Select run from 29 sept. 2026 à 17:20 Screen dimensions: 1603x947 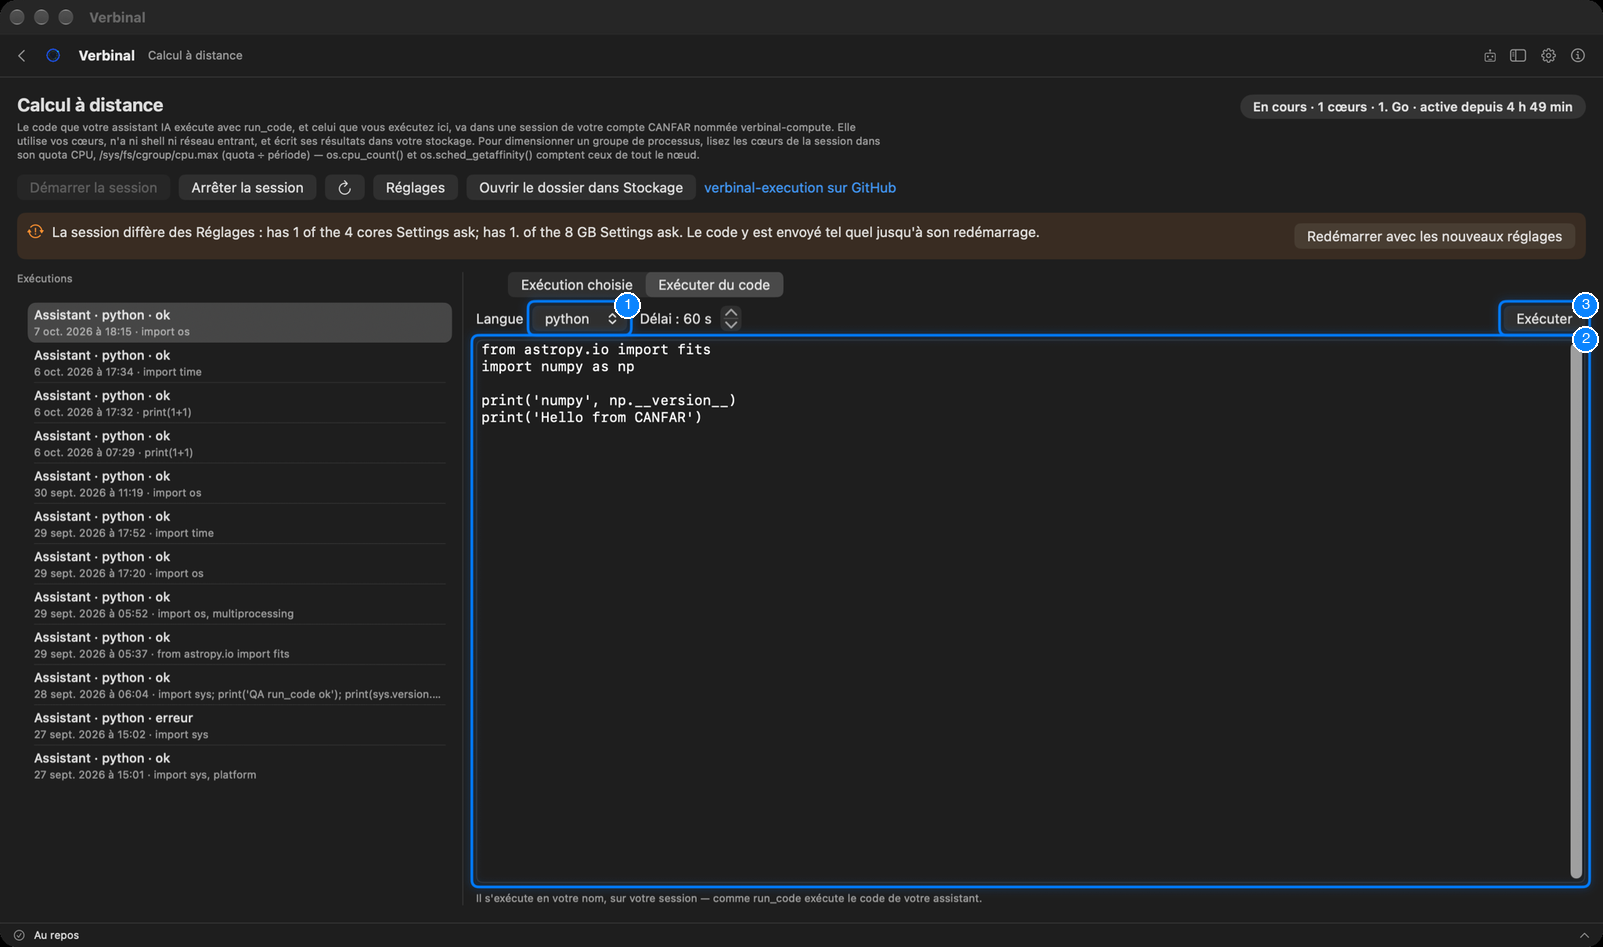pos(240,565)
